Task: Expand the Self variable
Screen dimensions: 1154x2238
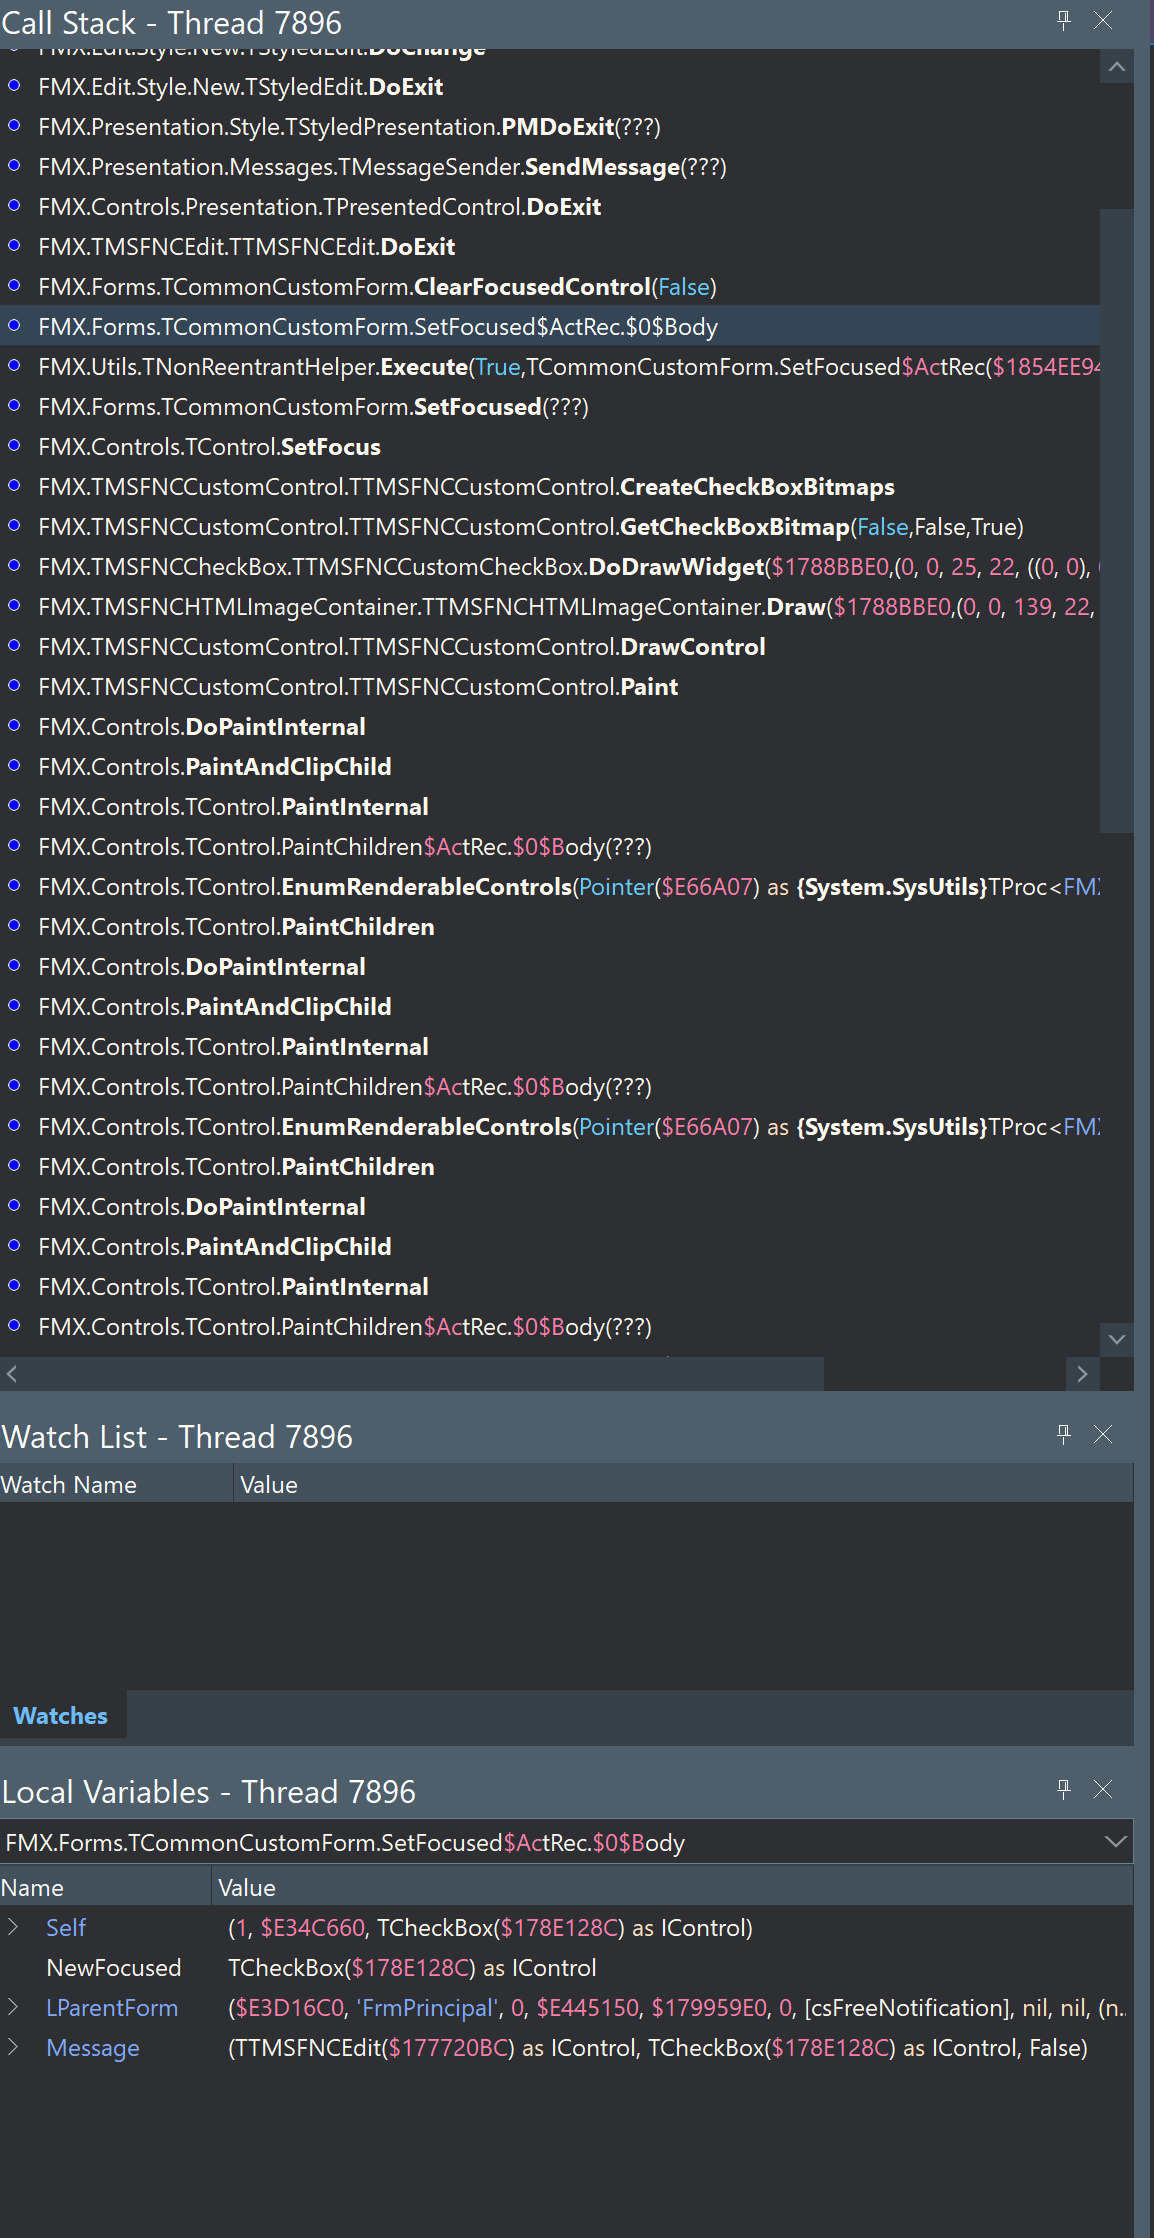Action: point(13,1927)
